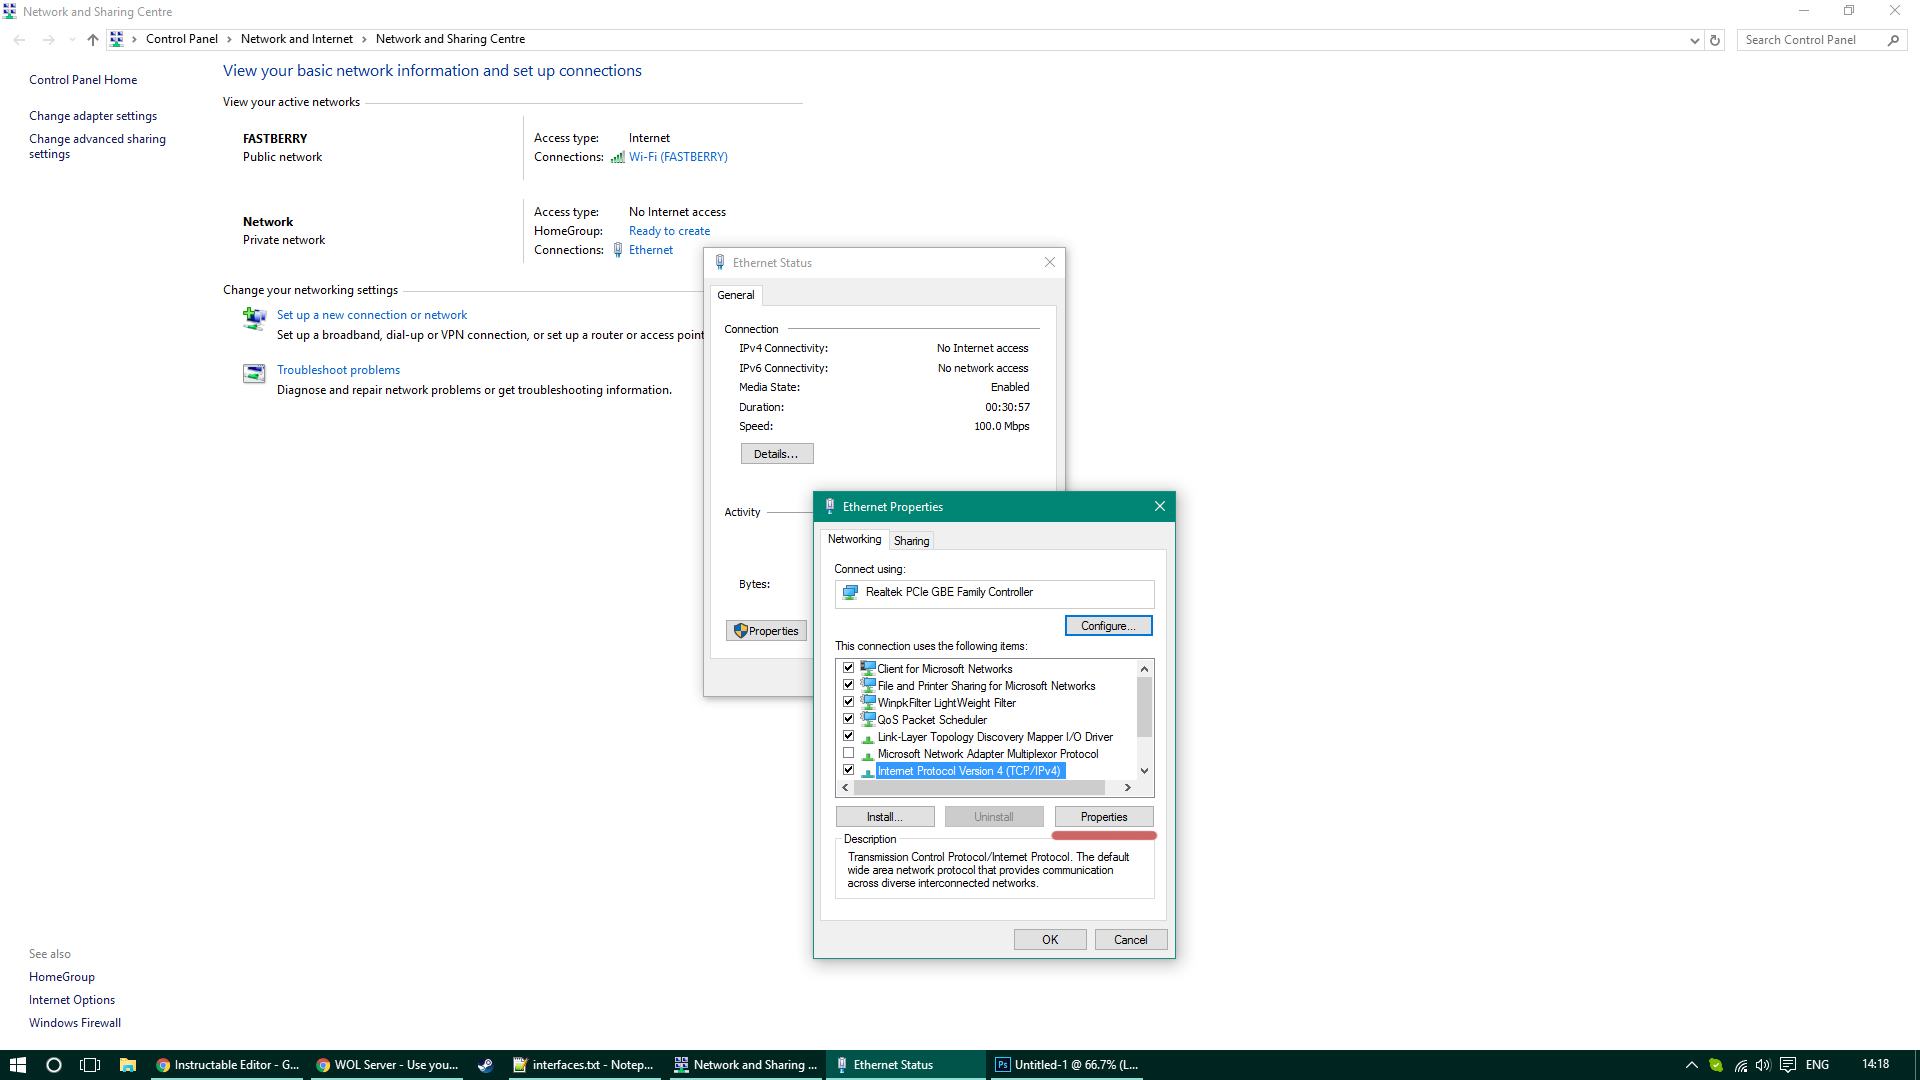Screen dimensions: 1920x1080
Task: Toggle Client for Microsoft Networks checkbox
Action: [x=848, y=668]
